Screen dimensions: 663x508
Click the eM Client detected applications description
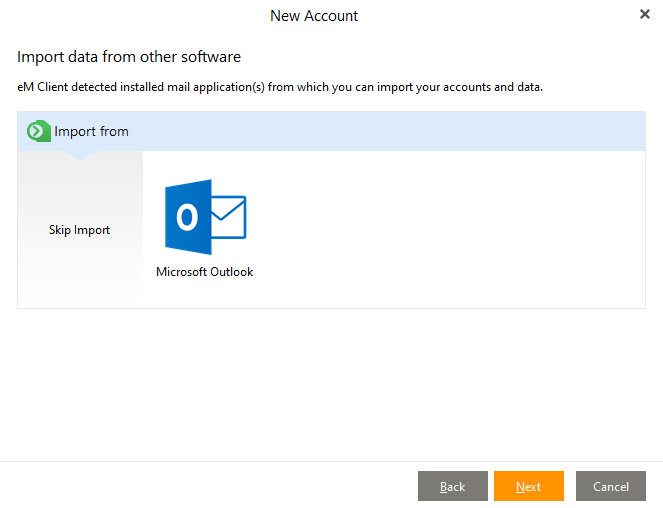tap(280, 87)
